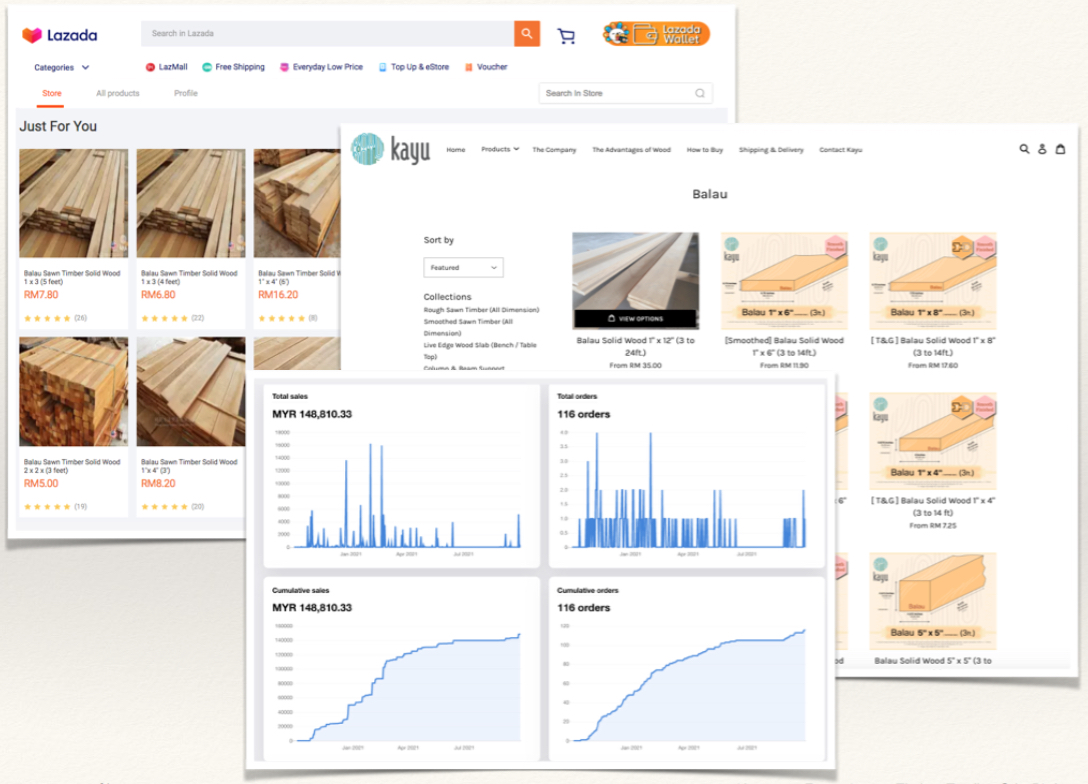Open The Company menu item
This screenshot has width=1088, height=784.
(554, 150)
